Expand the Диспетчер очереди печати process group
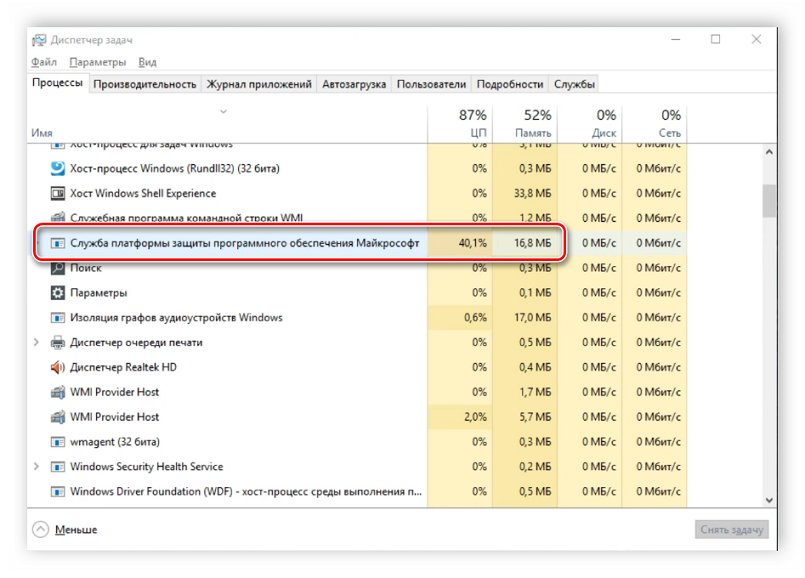This screenshot has height=578, width=805. point(37,342)
